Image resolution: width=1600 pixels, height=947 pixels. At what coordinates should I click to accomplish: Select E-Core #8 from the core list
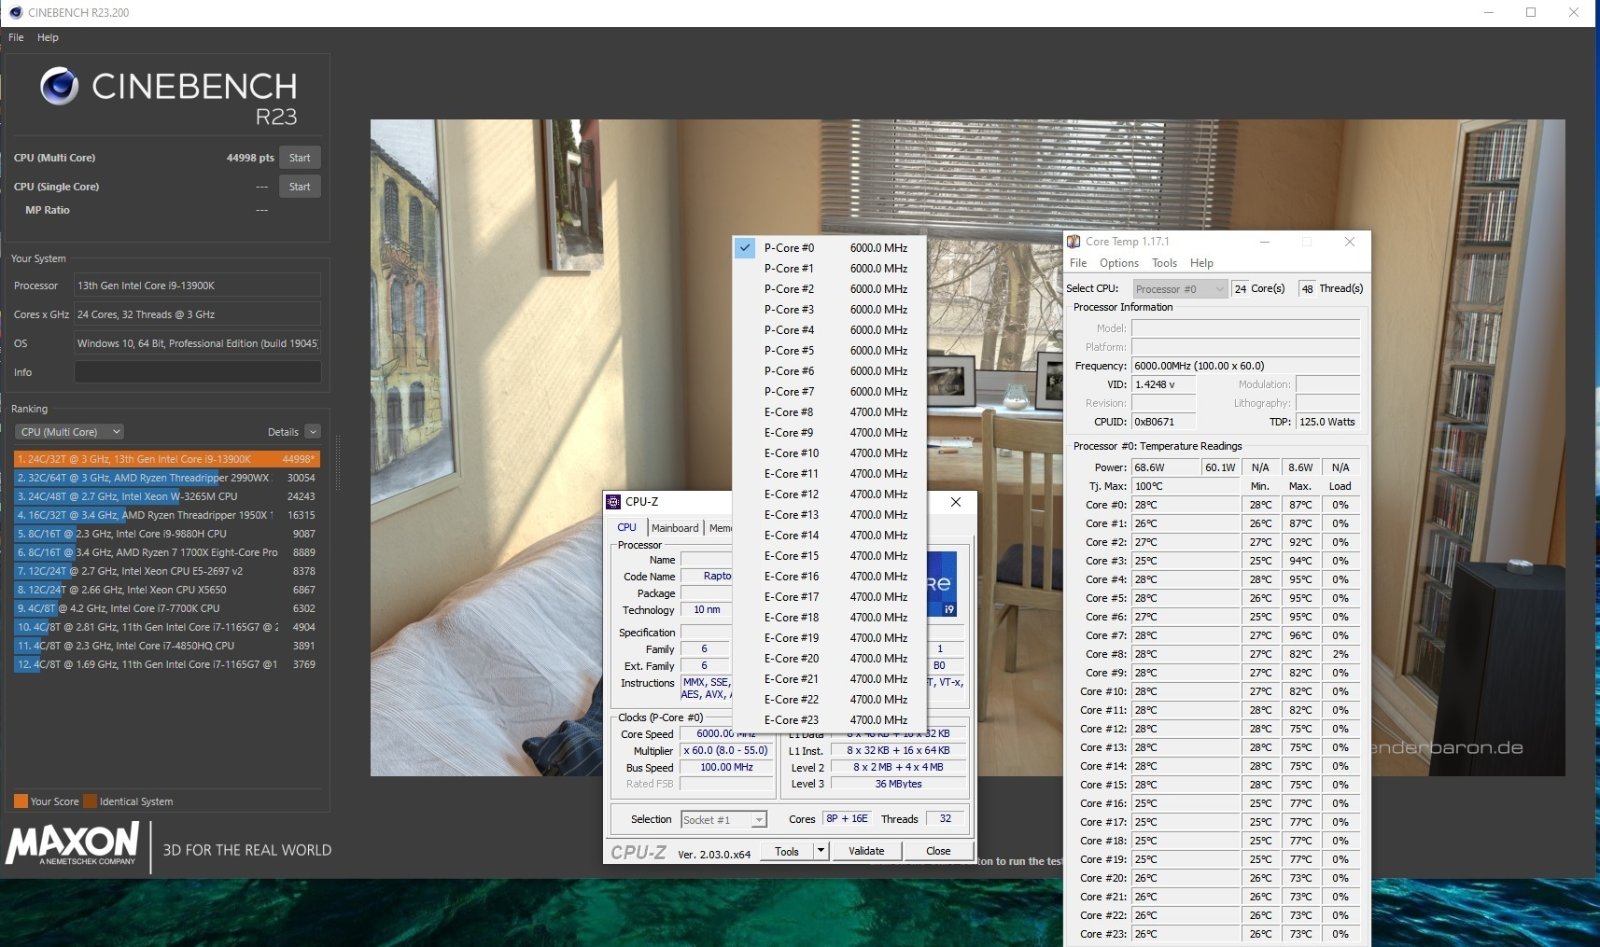pos(829,412)
